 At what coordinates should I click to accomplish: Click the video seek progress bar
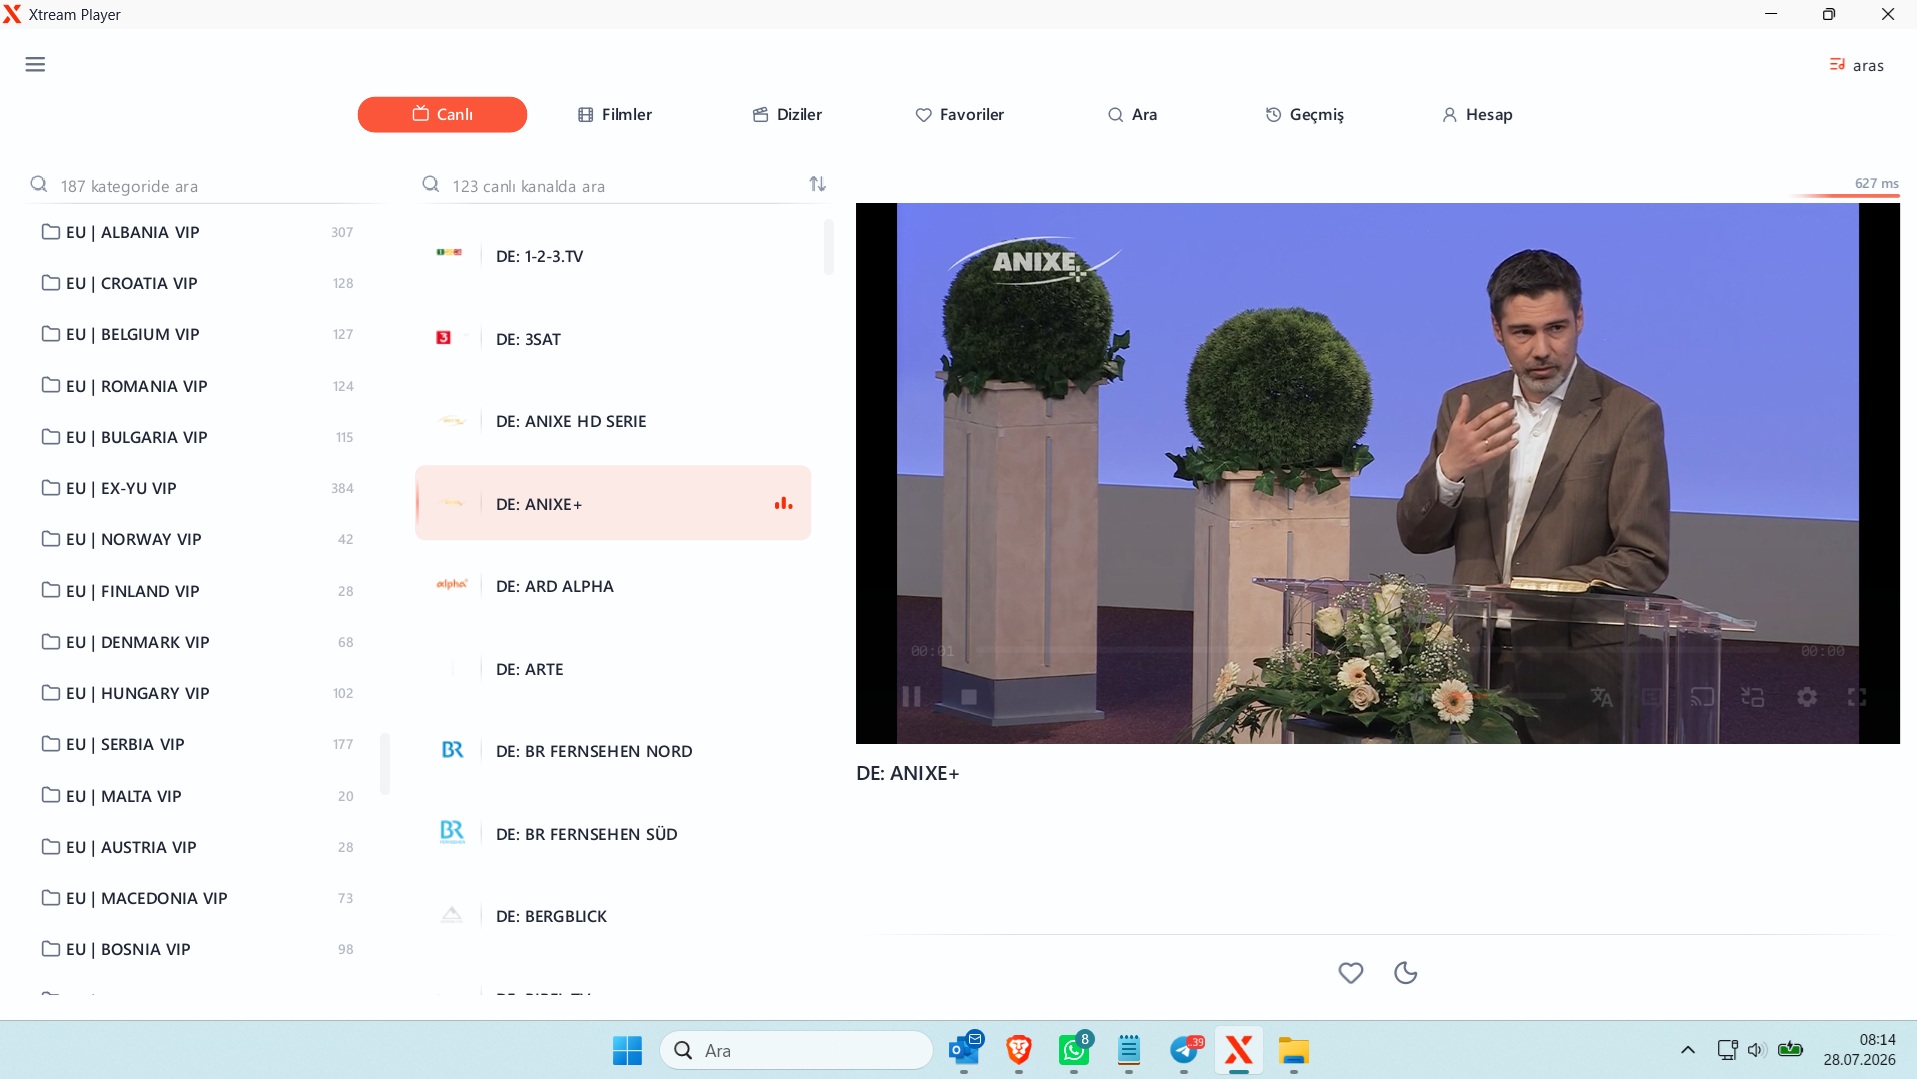(1377, 651)
